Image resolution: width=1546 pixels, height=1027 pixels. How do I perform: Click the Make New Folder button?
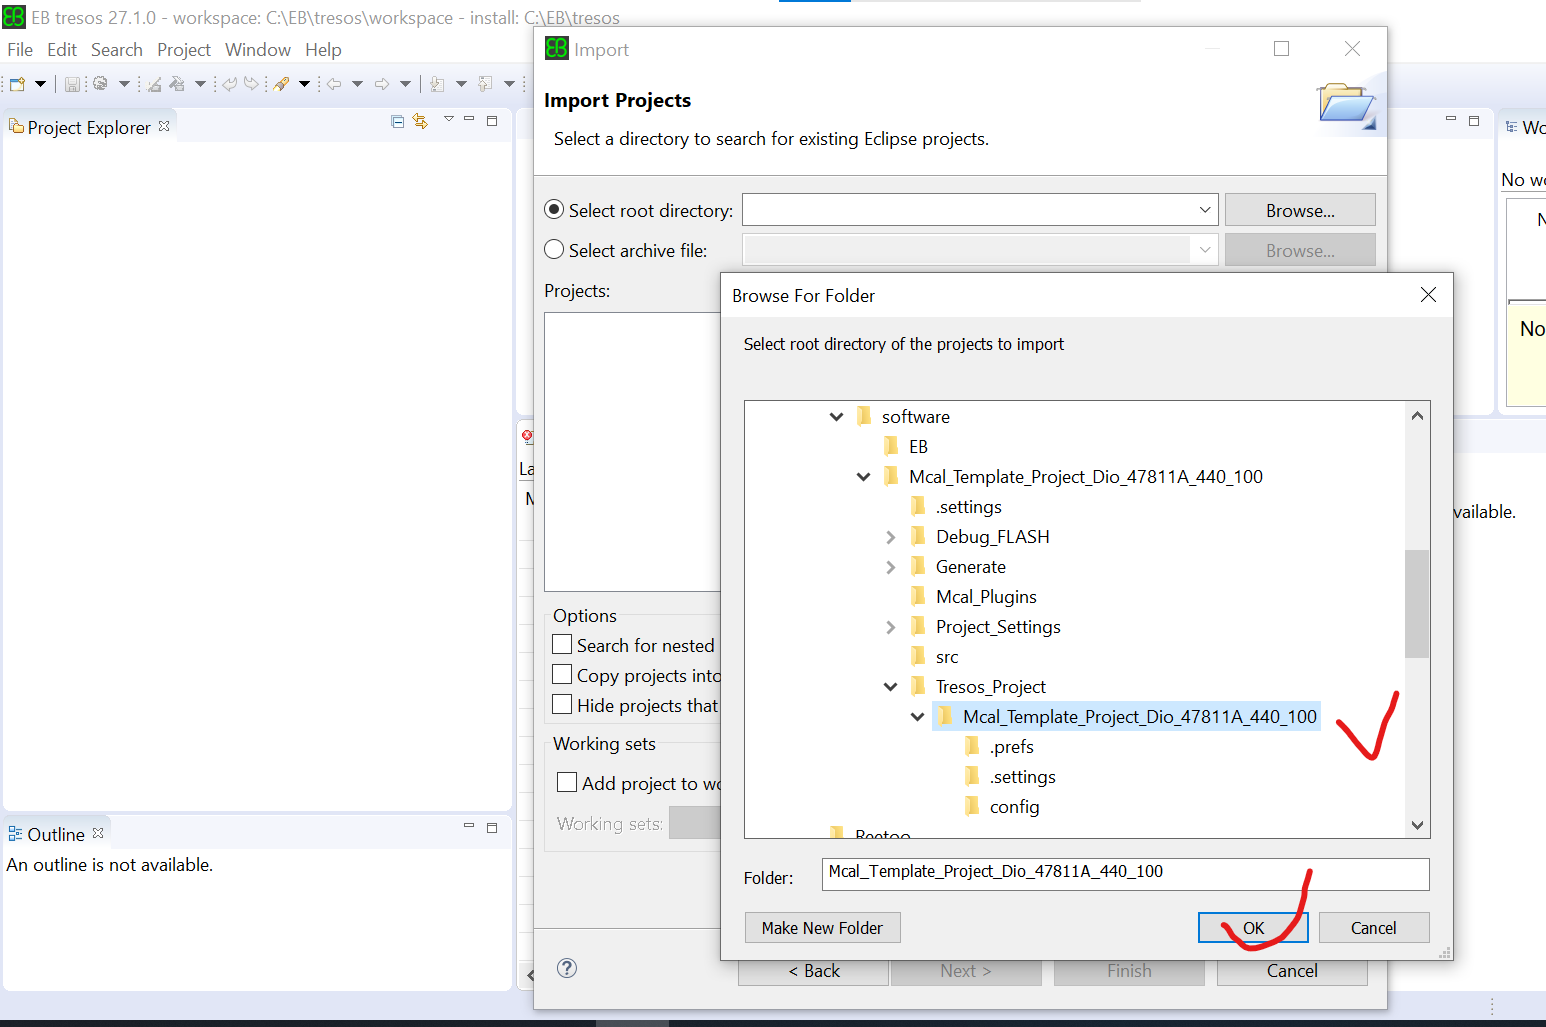coord(821,927)
